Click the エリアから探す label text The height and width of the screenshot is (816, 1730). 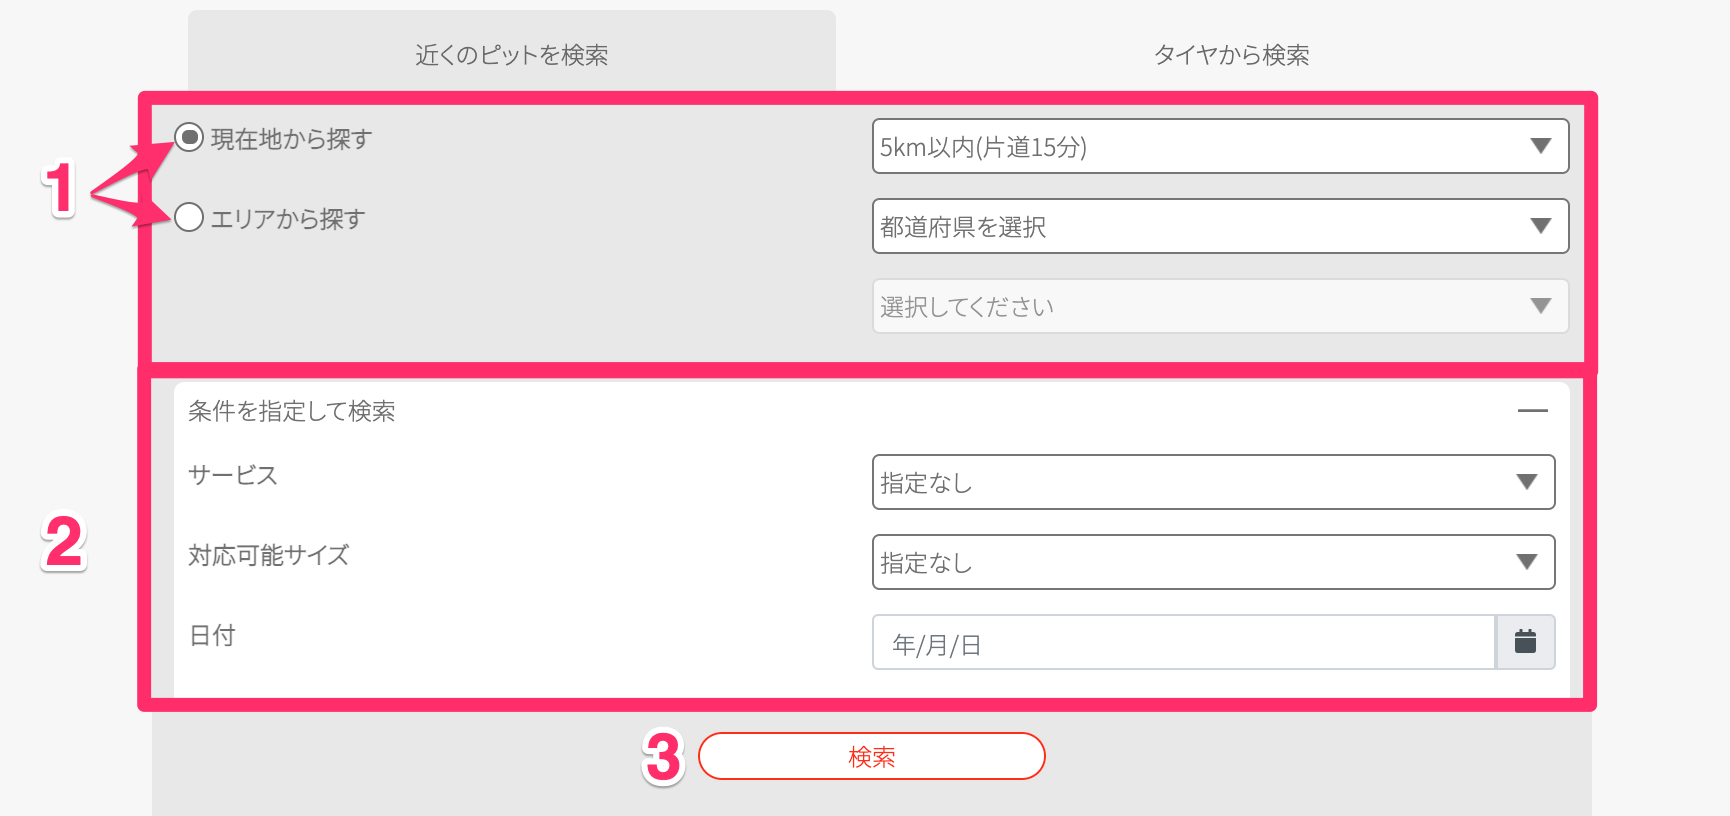[288, 219]
